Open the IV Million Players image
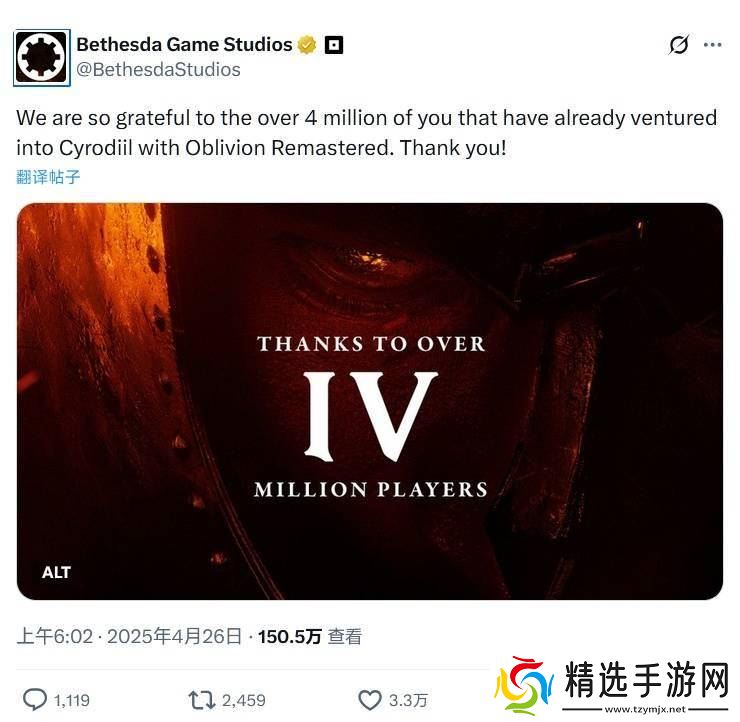 [x=370, y=401]
